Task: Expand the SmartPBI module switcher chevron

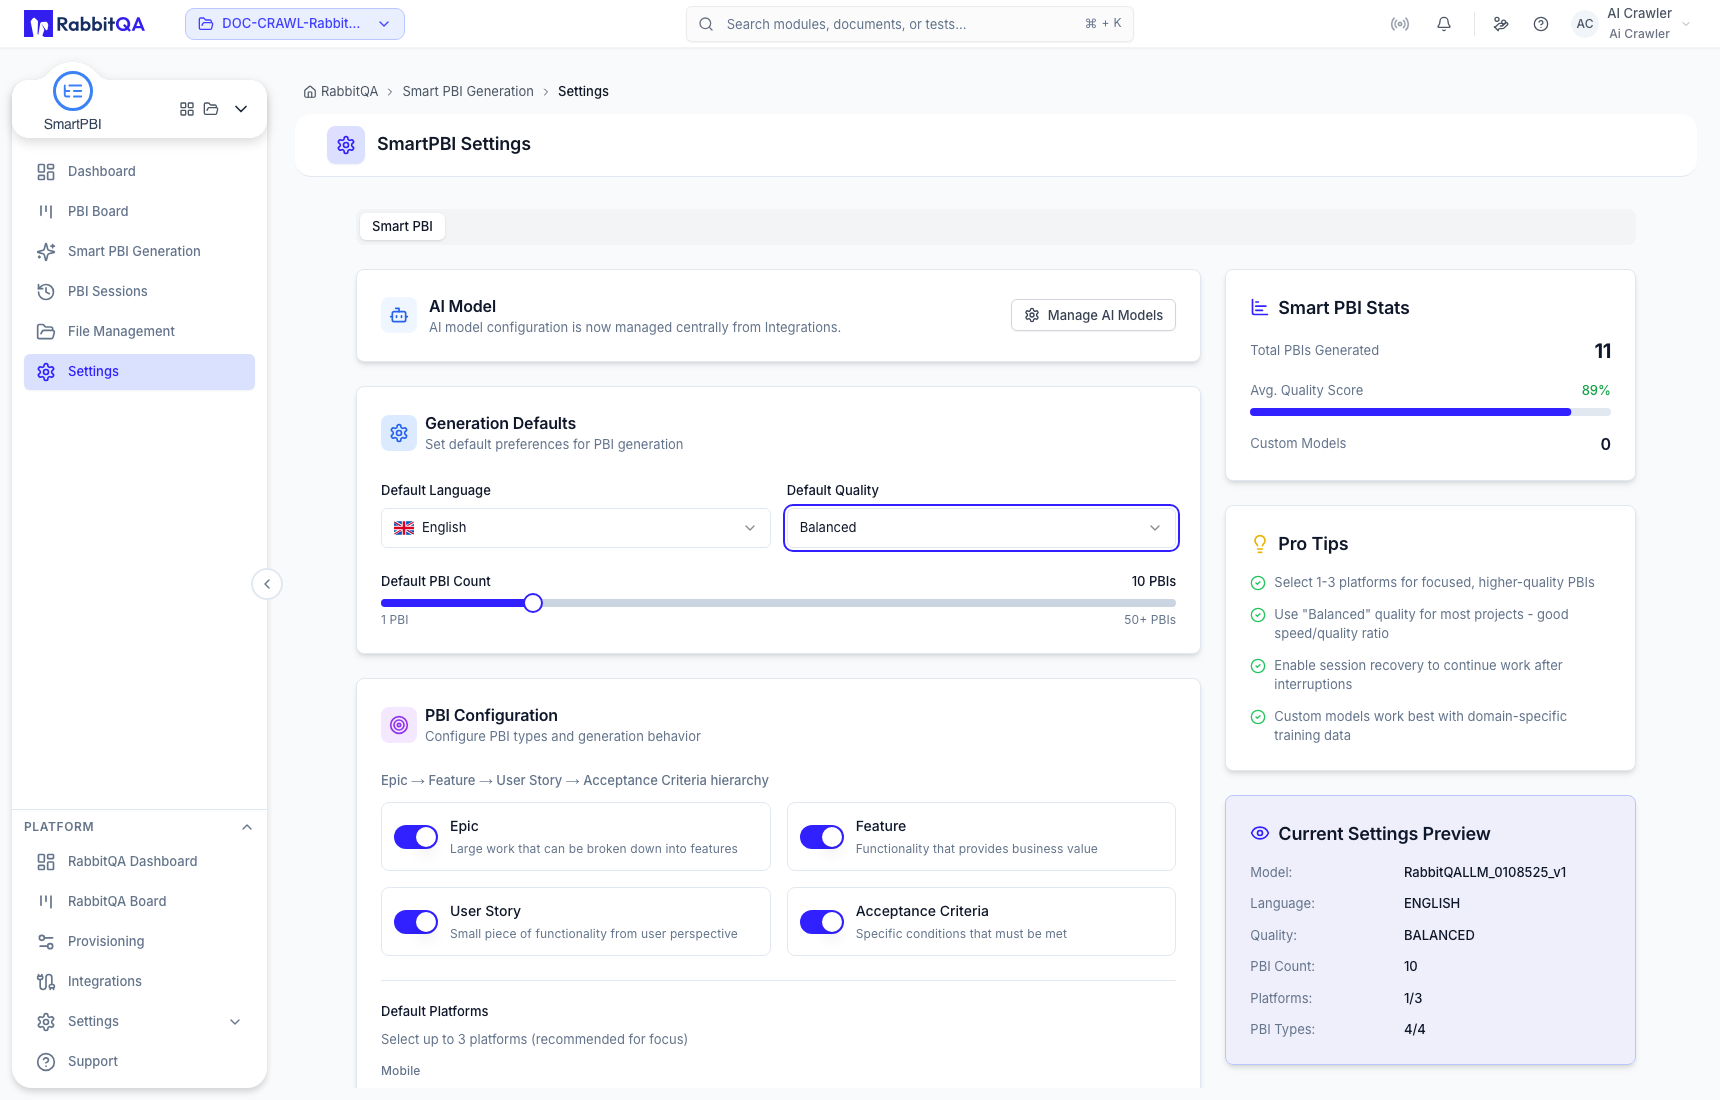Action: click(x=241, y=109)
